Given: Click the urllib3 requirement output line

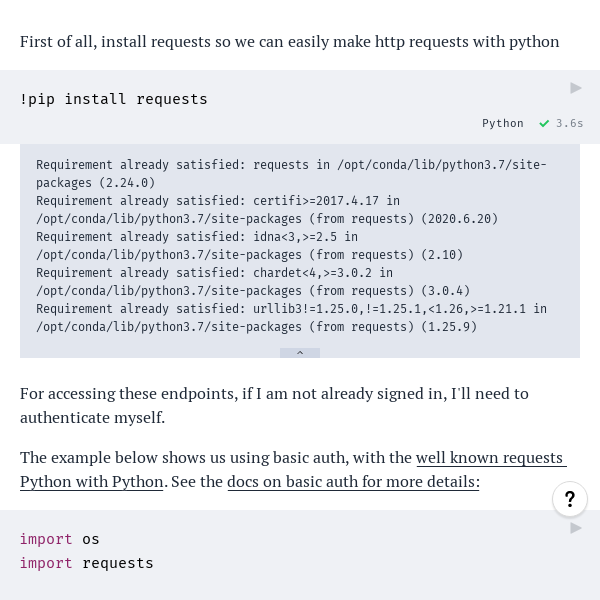Looking at the screenshot, I should click(292, 318).
